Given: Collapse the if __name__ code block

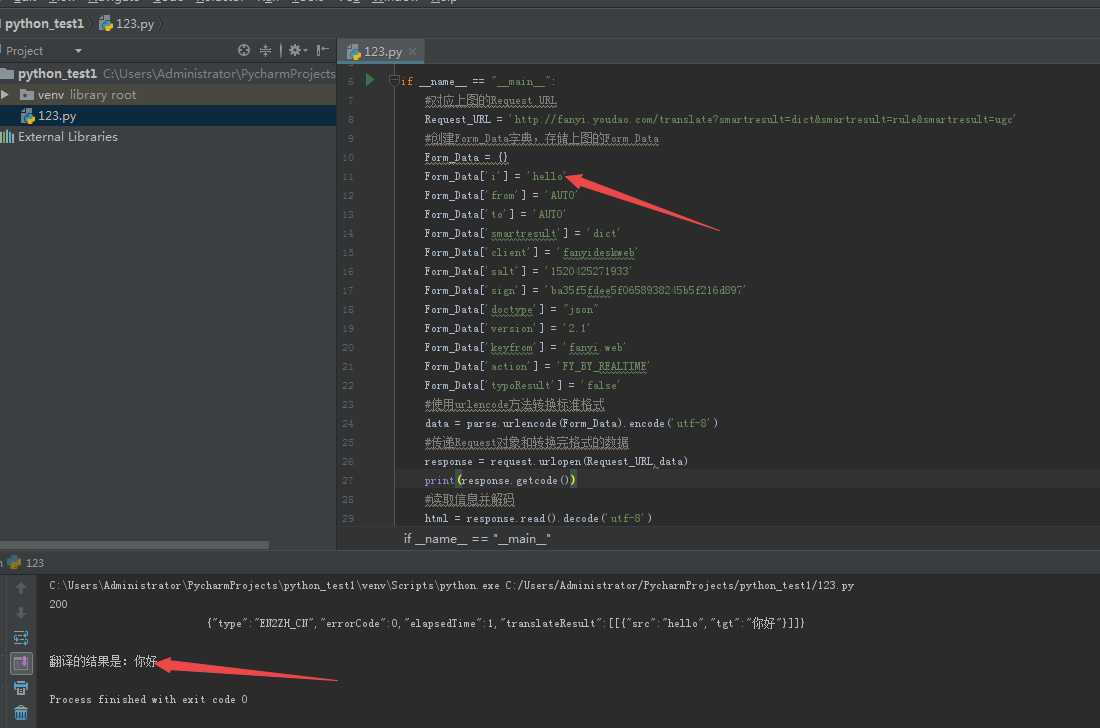Looking at the screenshot, I should (395, 81).
